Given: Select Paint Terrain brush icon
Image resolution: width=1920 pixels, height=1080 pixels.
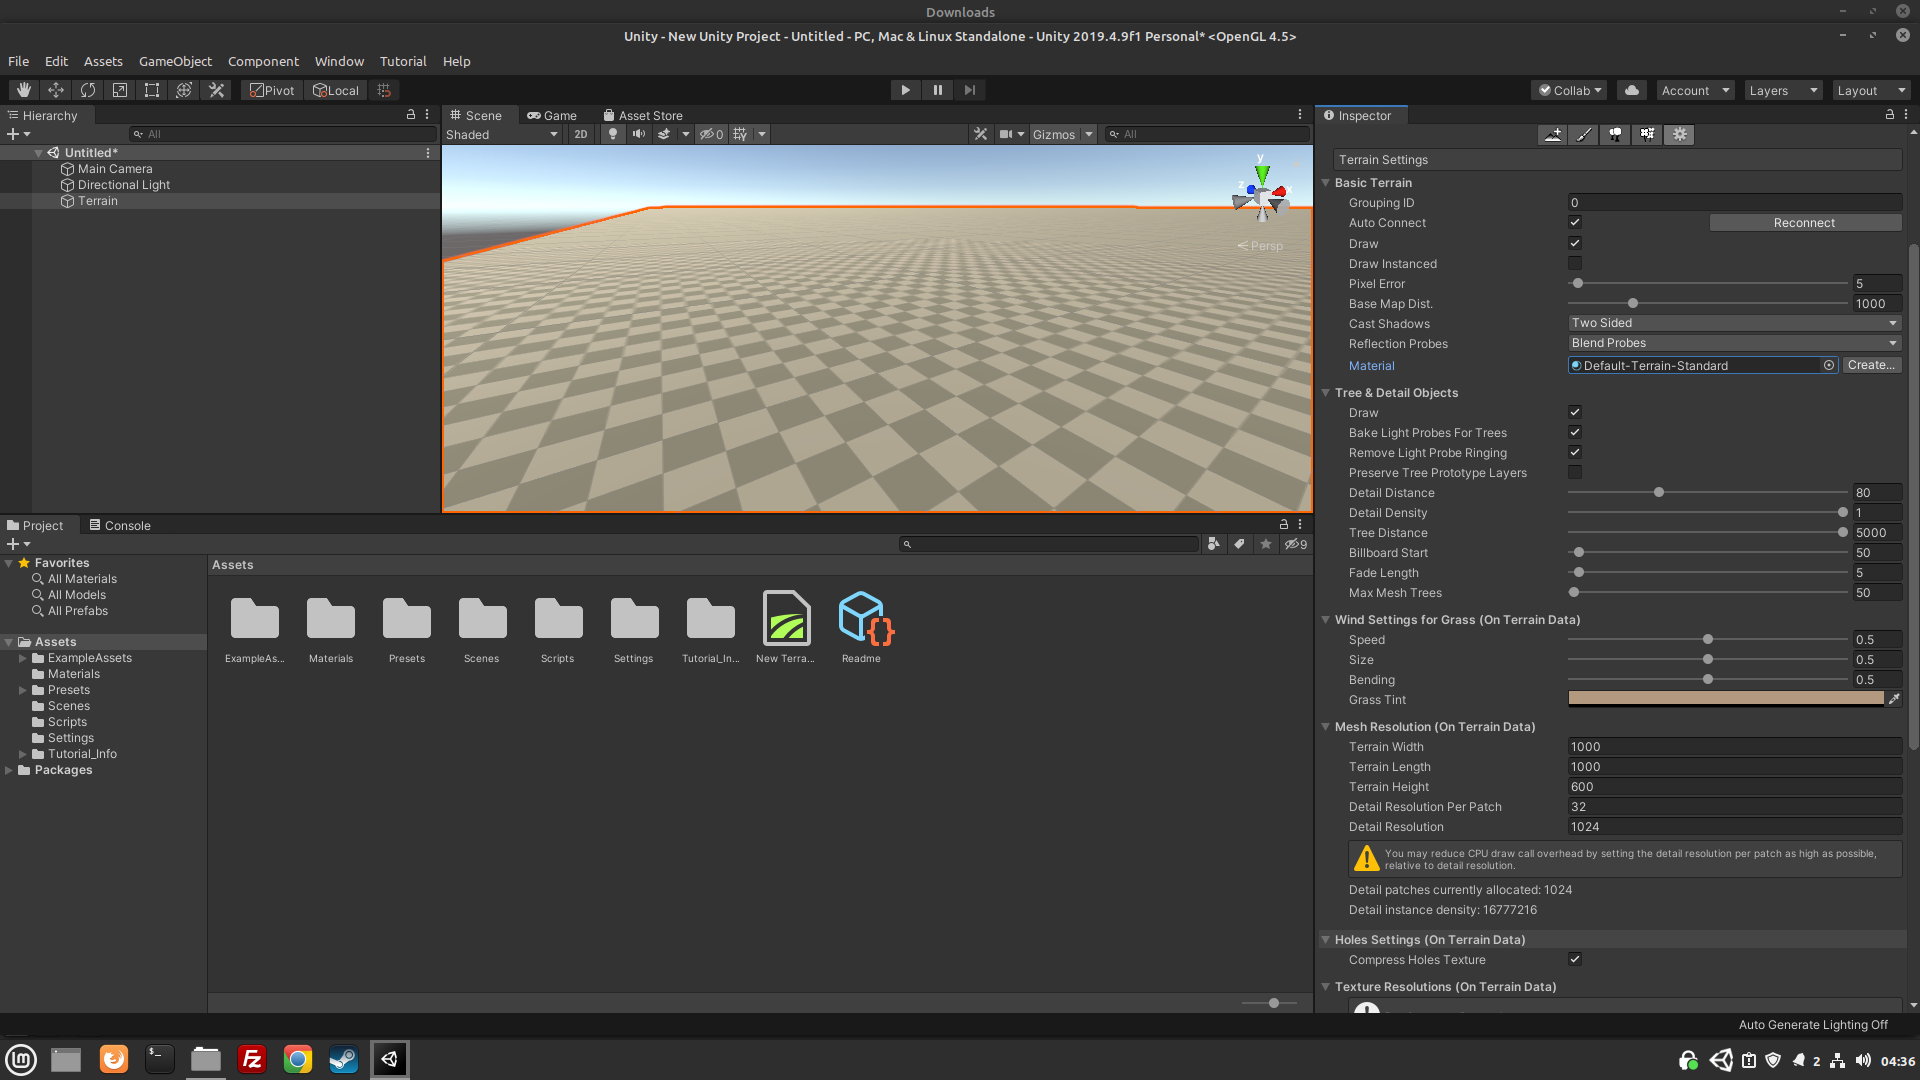Looking at the screenshot, I should tap(1585, 134).
